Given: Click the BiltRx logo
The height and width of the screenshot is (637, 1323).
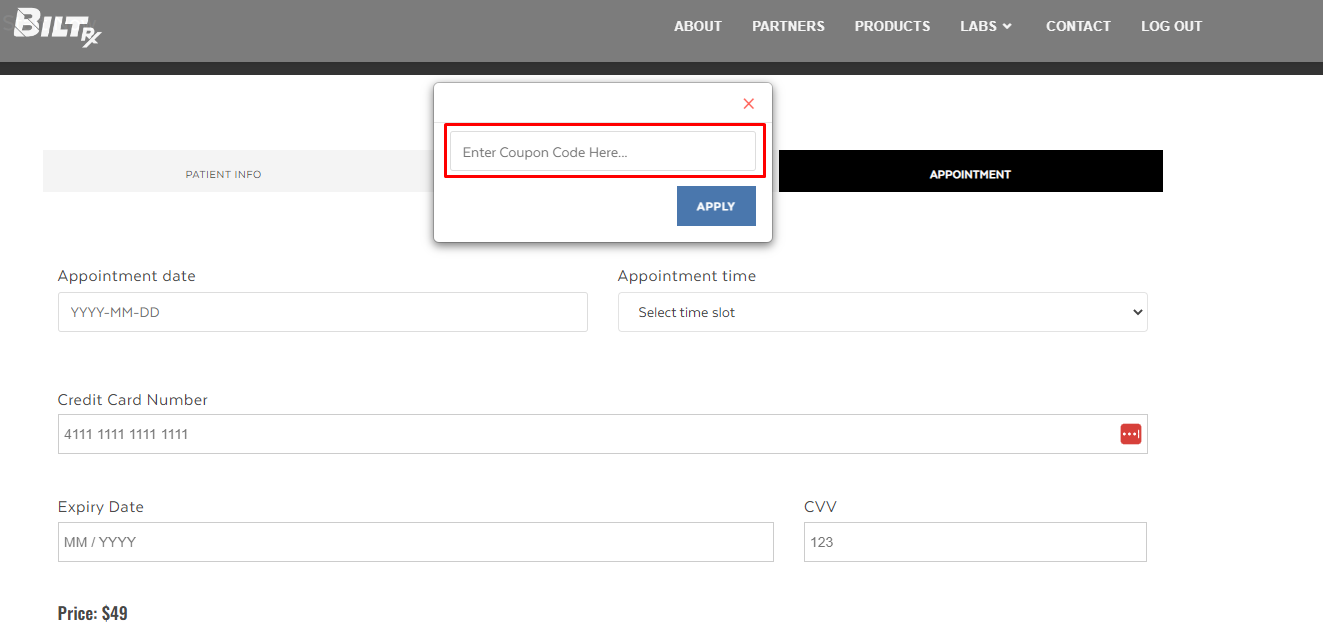Looking at the screenshot, I should pos(57,27).
